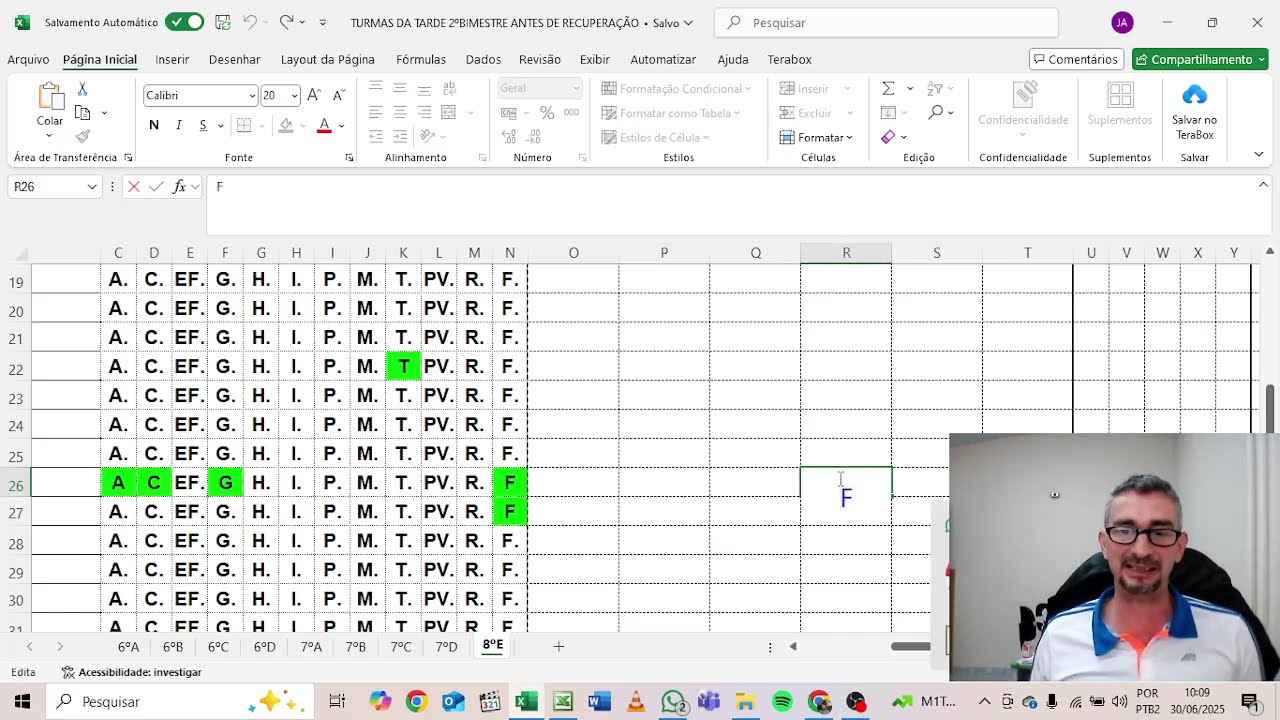Open the Fórmulas ribbon tab
The height and width of the screenshot is (720, 1280).
point(421,60)
